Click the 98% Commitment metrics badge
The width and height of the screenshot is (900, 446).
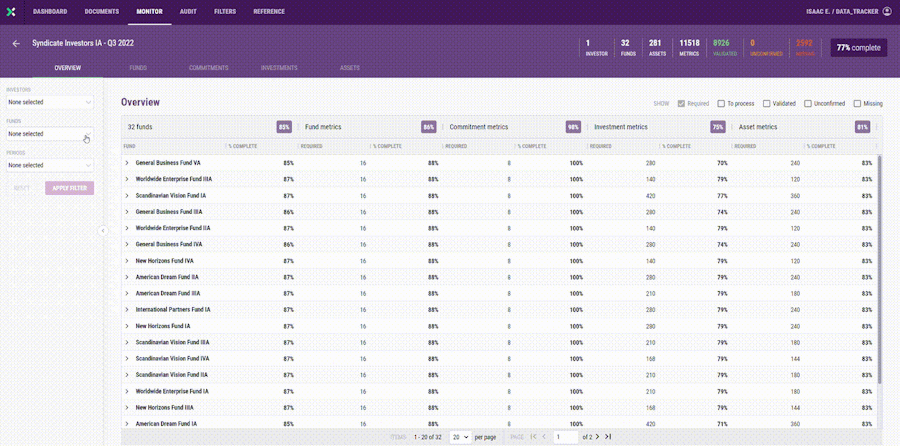573,127
